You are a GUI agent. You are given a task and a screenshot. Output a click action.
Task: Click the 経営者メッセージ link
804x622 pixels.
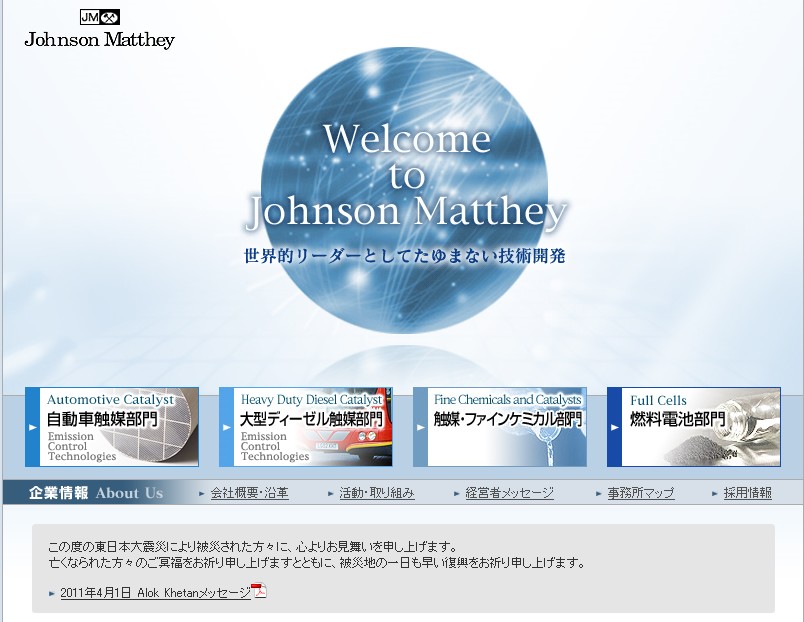click(x=509, y=493)
